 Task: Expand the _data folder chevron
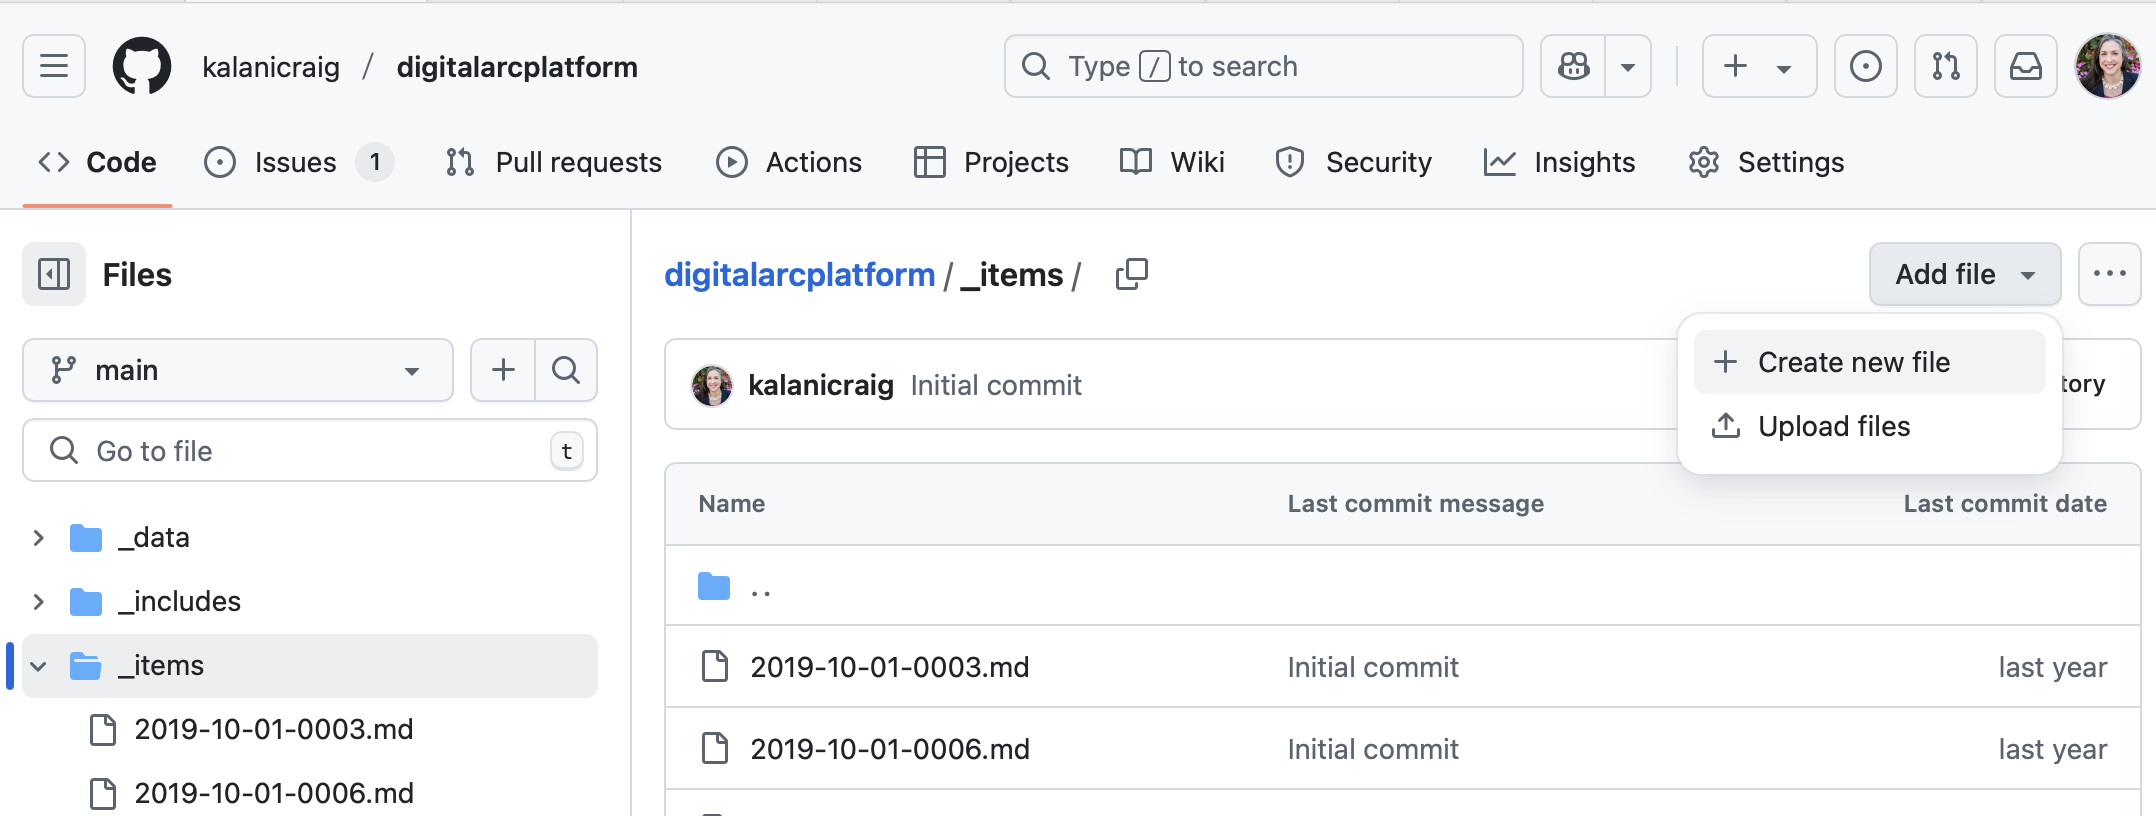pyautogui.click(x=38, y=538)
